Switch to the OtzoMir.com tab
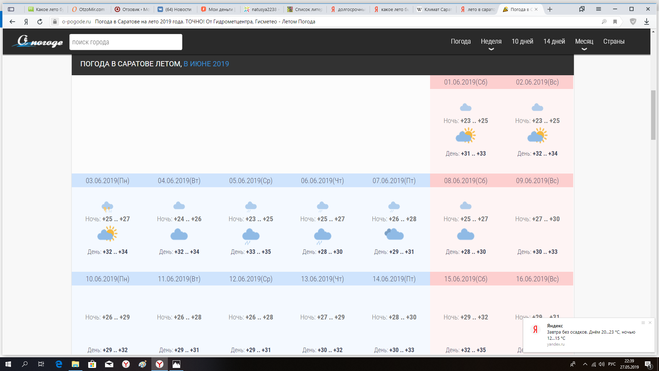This screenshot has height=371, width=659. pos(88,9)
